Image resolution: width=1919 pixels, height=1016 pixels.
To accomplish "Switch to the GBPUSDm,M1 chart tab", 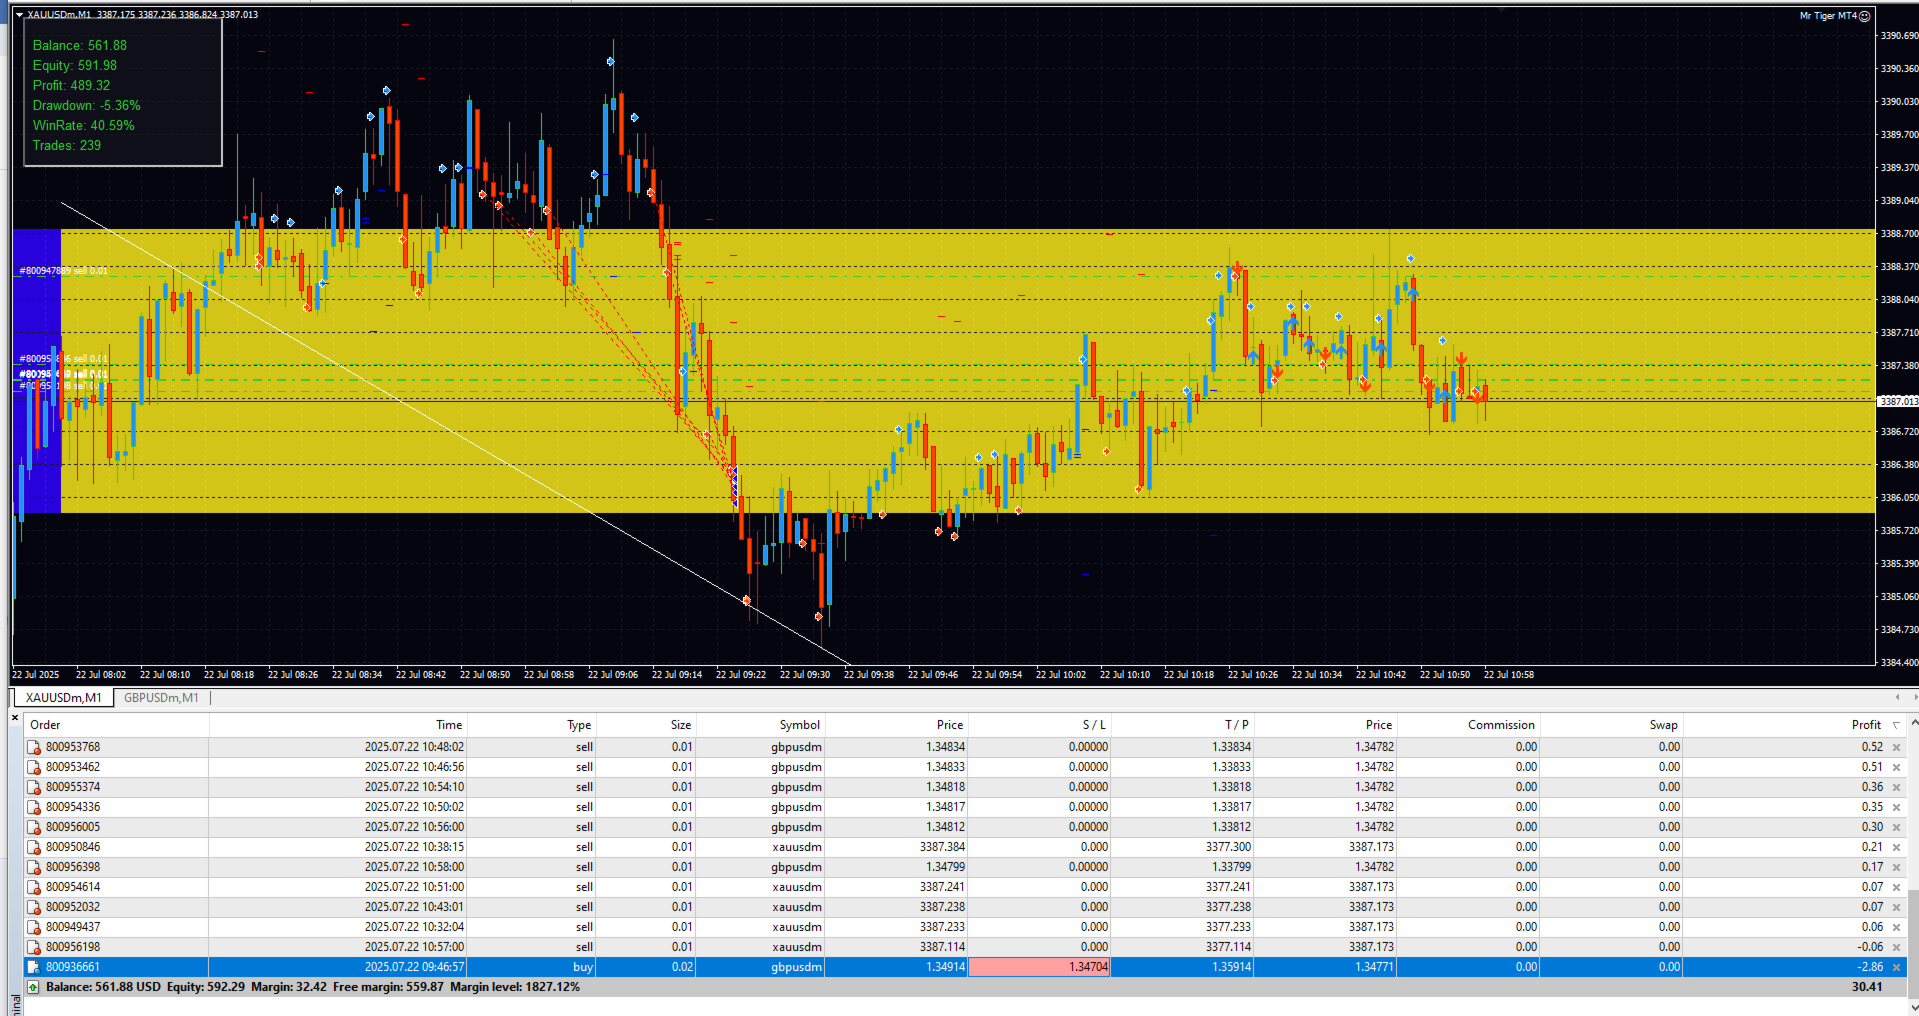I will (x=161, y=698).
